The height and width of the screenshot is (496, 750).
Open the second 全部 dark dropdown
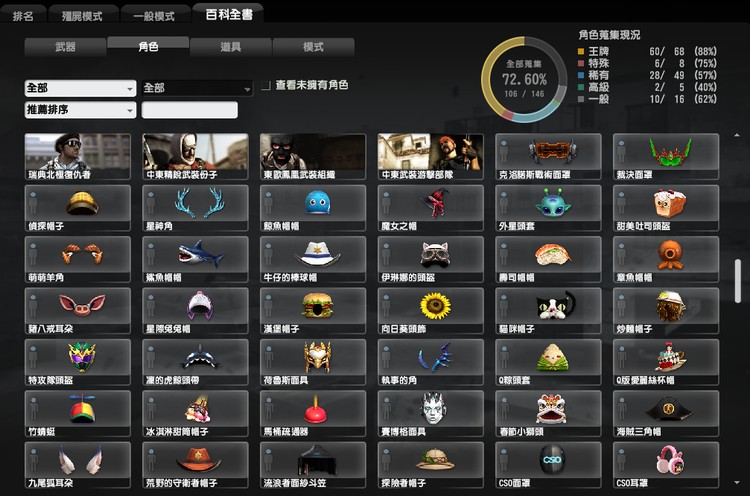tap(197, 88)
